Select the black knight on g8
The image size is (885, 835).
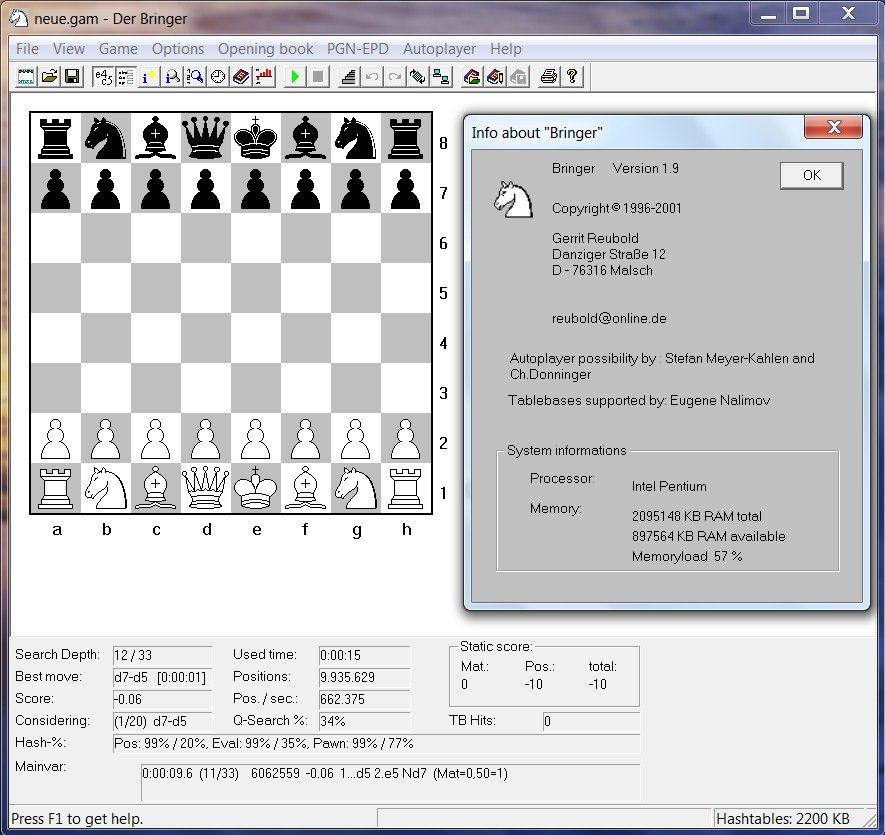356,138
